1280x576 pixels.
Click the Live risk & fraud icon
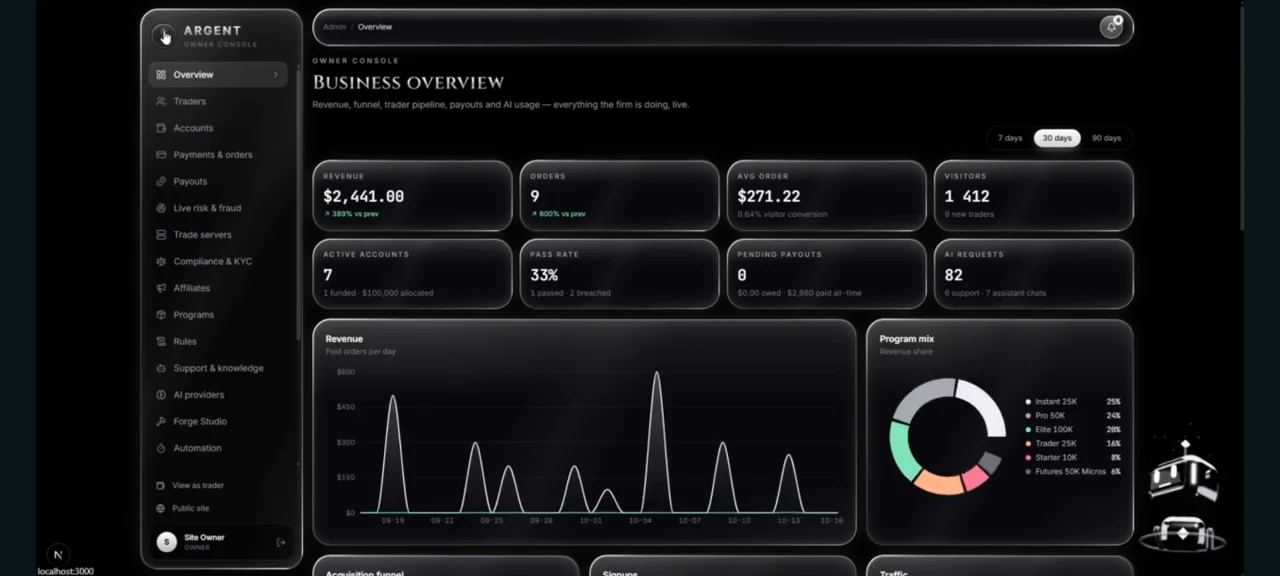[x=161, y=208]
